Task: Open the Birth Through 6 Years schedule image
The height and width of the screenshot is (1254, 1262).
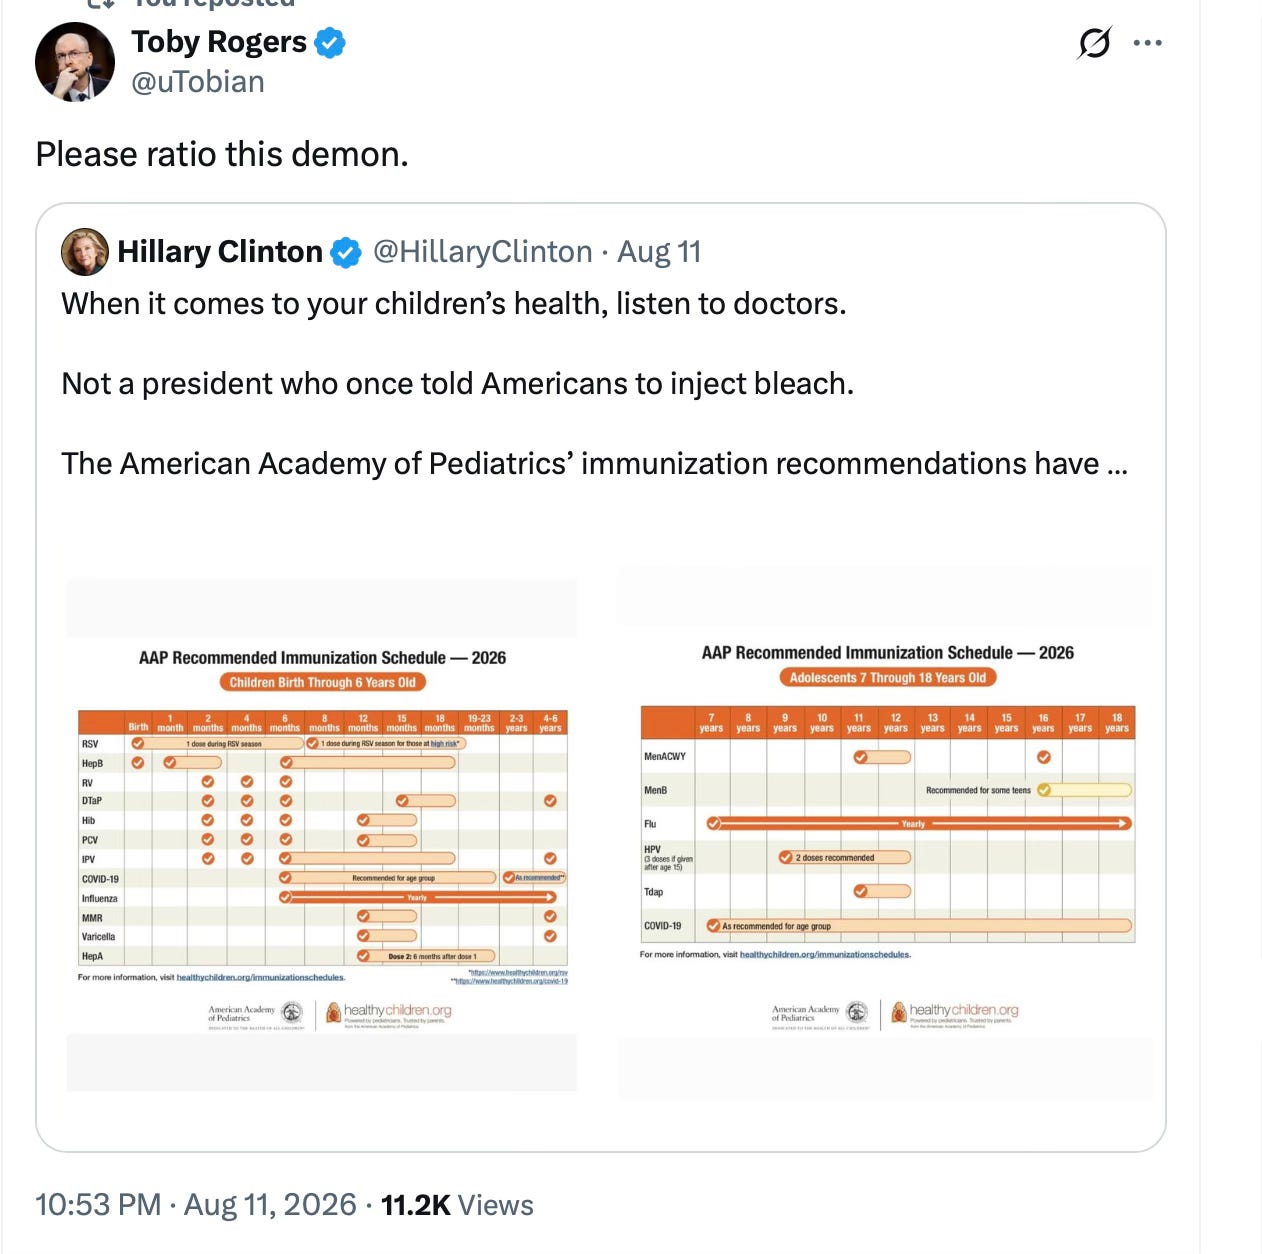Action: pyautogui.click(x=322, y=836)
